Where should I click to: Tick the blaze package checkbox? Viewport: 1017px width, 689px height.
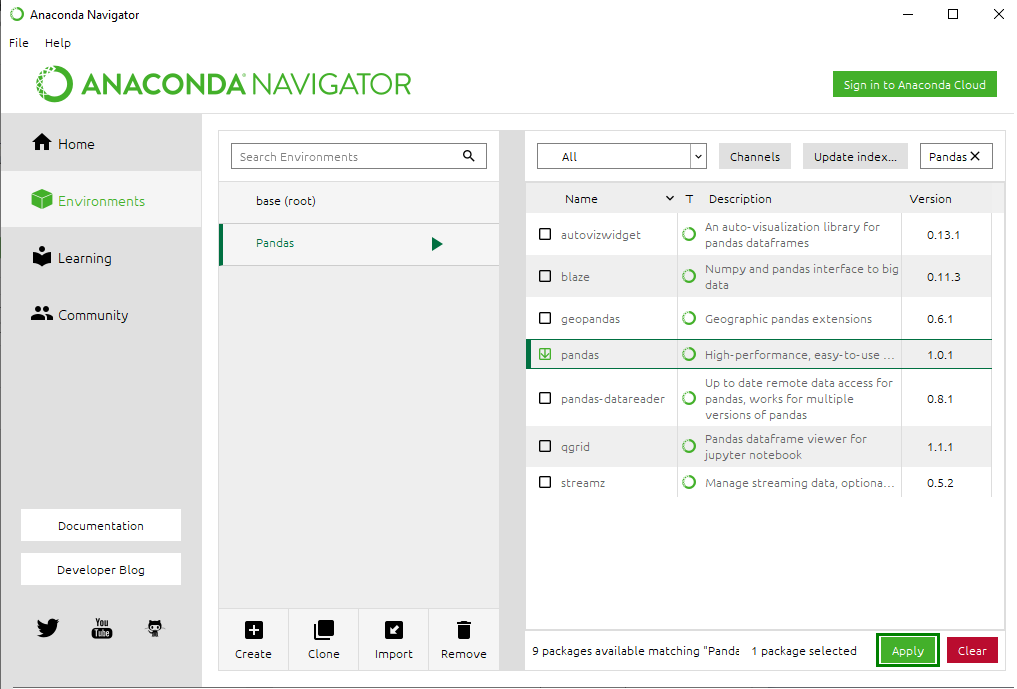[x=545, y=276]
